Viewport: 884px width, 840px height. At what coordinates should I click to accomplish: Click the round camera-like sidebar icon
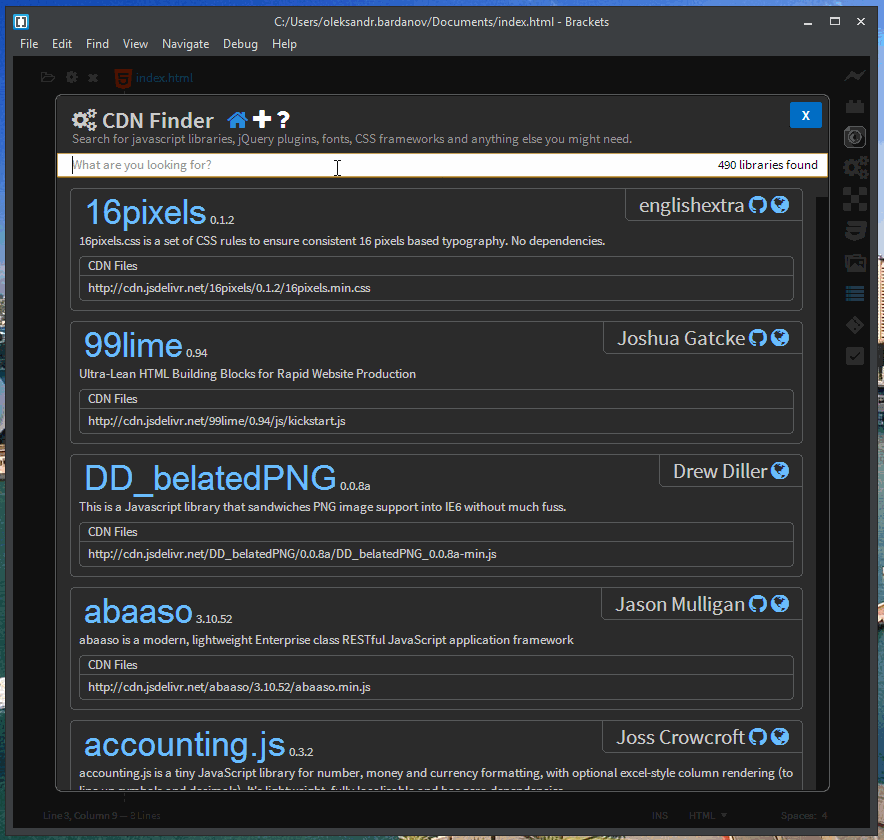click(x=855, y=137)
